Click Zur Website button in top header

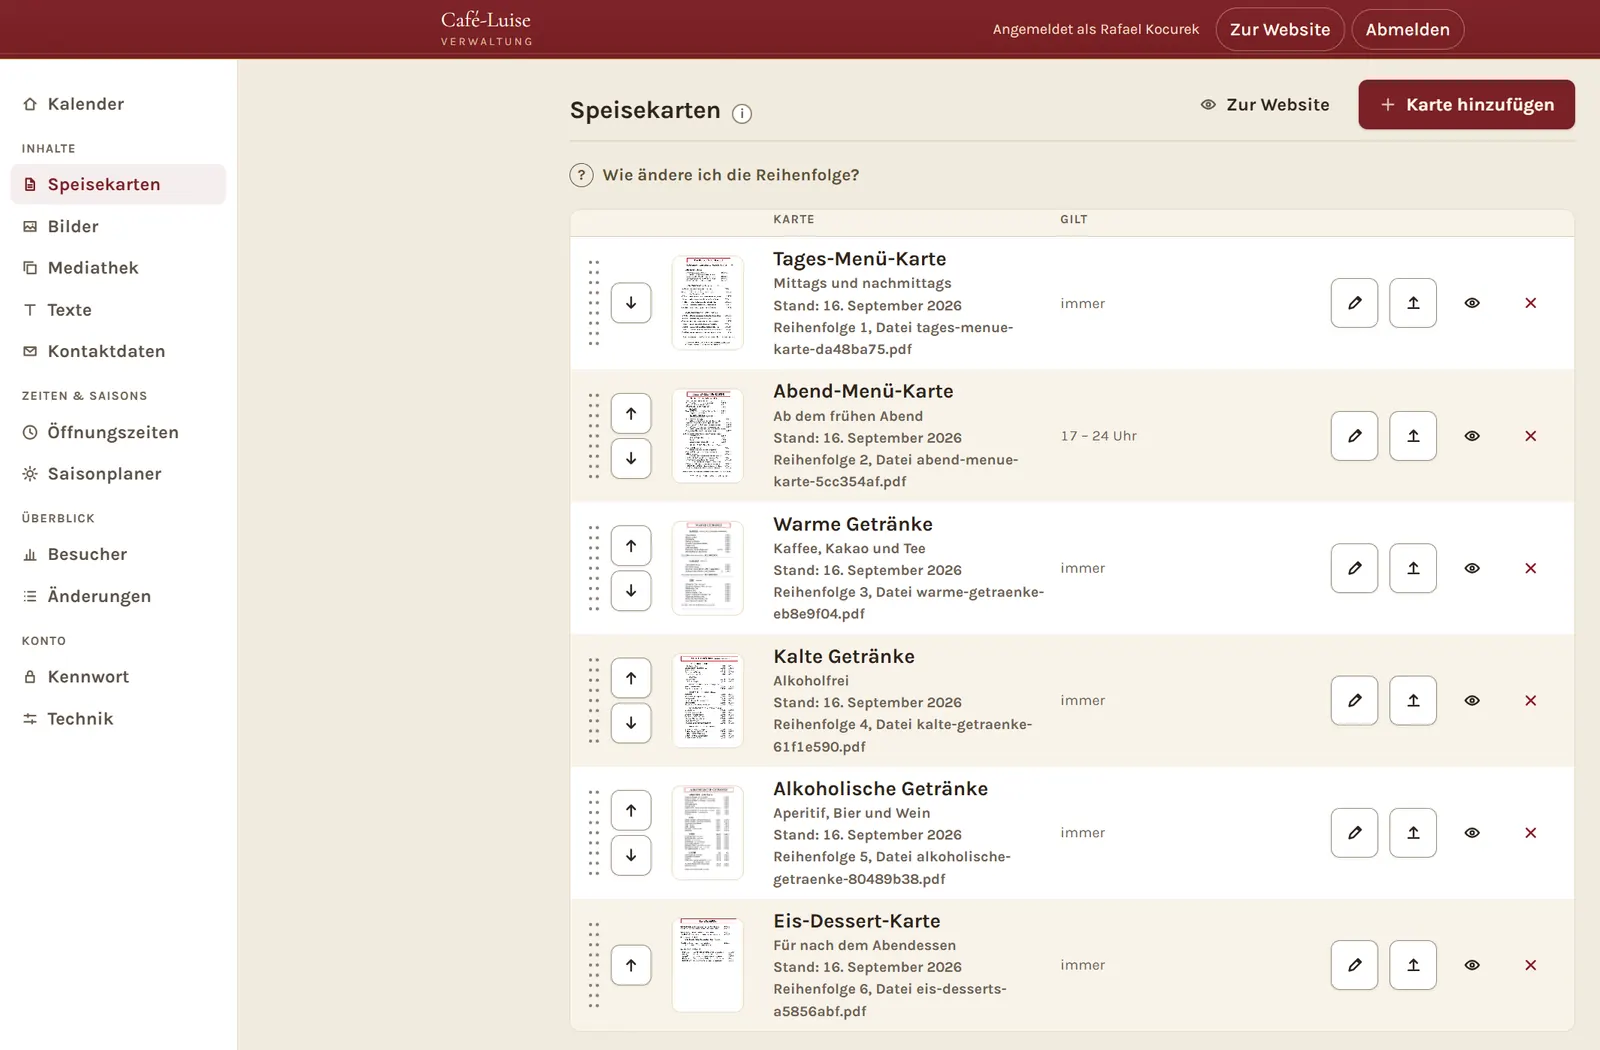tap(1280, 29)
